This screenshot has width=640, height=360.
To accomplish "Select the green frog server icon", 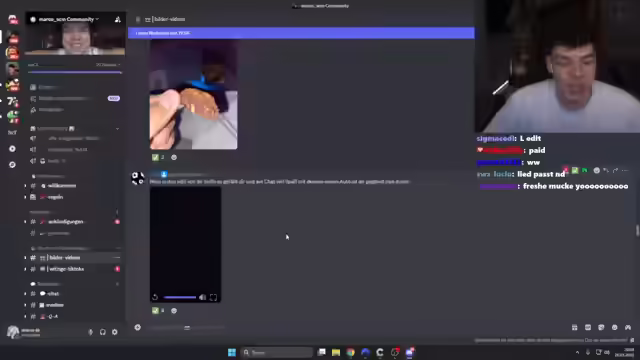I will coord(12,117).
